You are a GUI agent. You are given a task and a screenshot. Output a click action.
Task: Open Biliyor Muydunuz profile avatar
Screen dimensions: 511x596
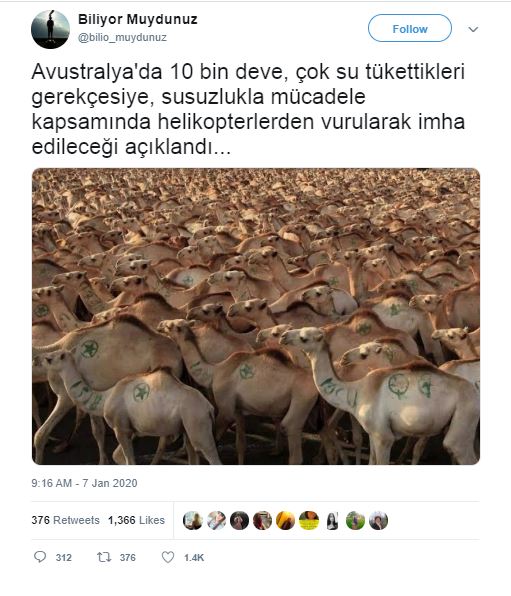pos(50,29)
